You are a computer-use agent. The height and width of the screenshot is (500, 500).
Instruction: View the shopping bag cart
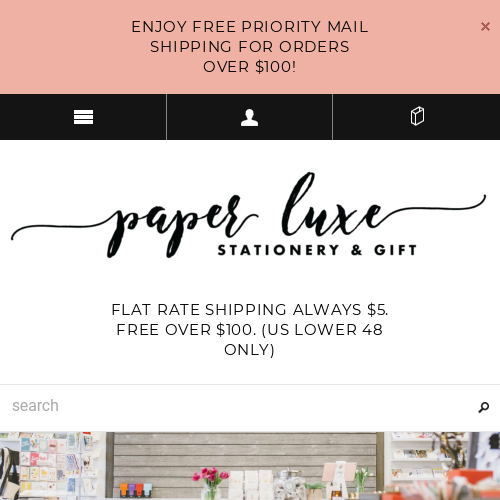pos(417,116)
